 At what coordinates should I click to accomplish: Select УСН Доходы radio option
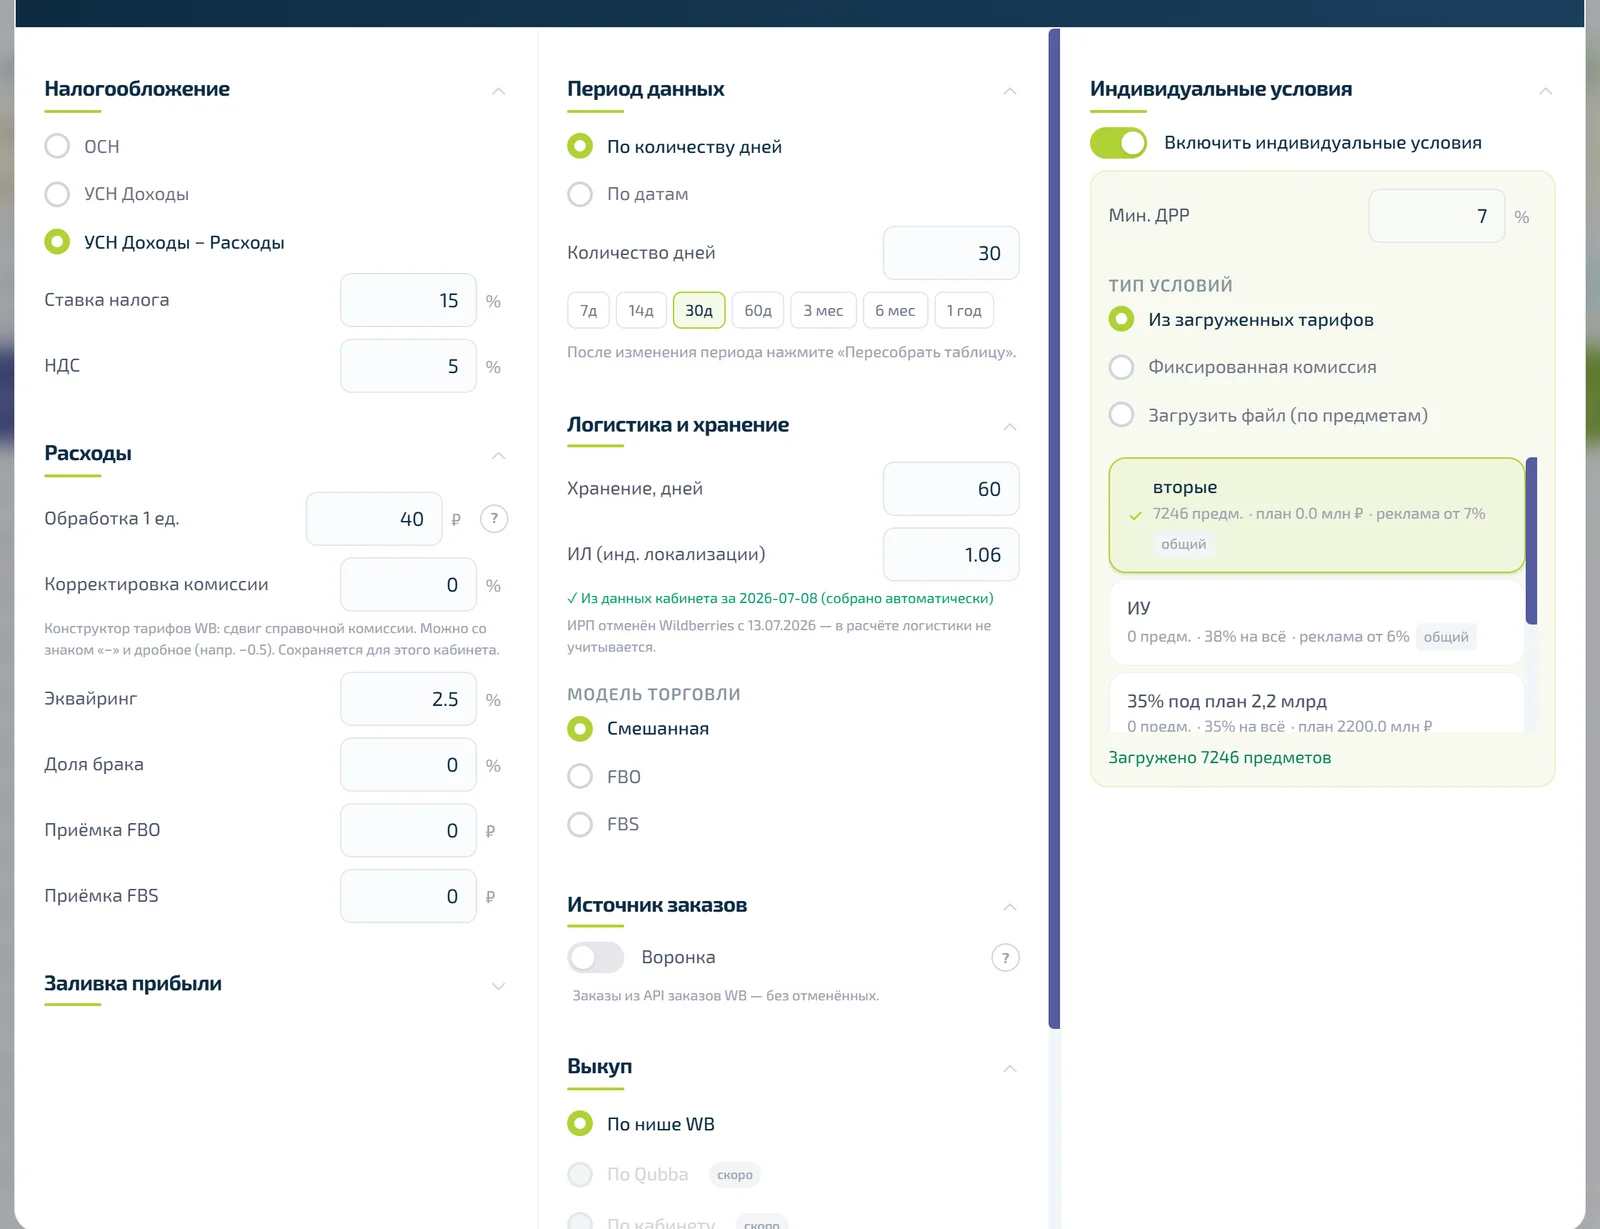[57, 194]
